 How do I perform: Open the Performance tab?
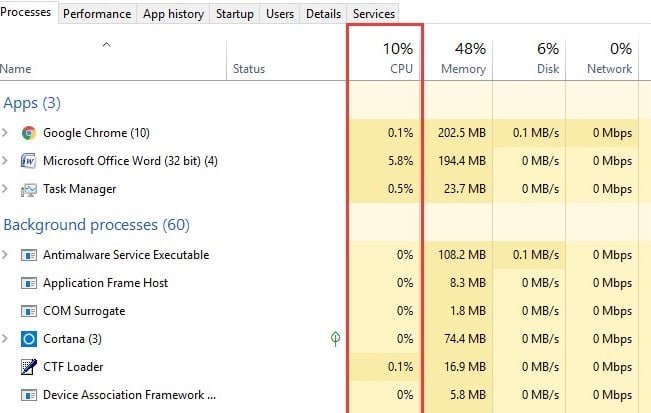pos(97,14)
